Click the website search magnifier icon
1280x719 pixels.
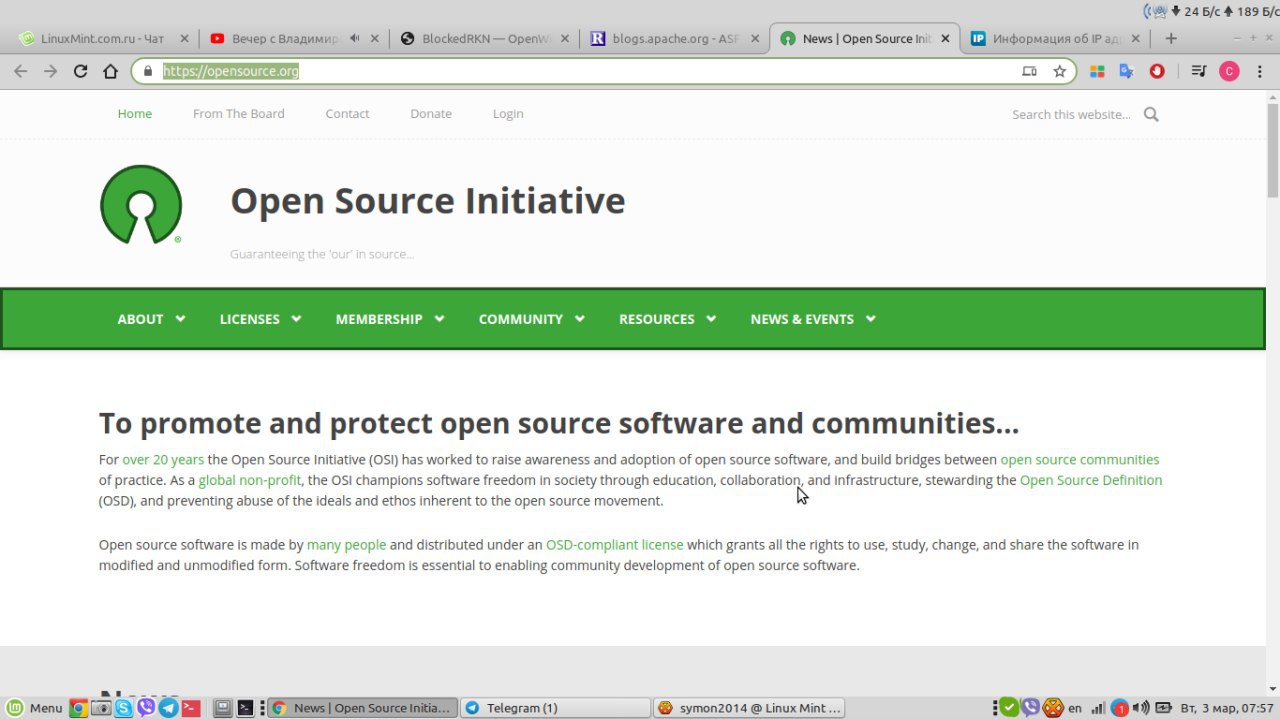(1151, 114)
